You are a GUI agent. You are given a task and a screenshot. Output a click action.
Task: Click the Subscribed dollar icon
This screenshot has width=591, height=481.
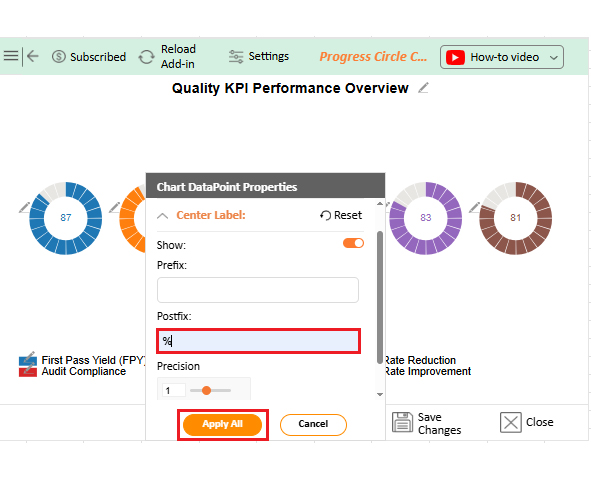click(59, 57)
